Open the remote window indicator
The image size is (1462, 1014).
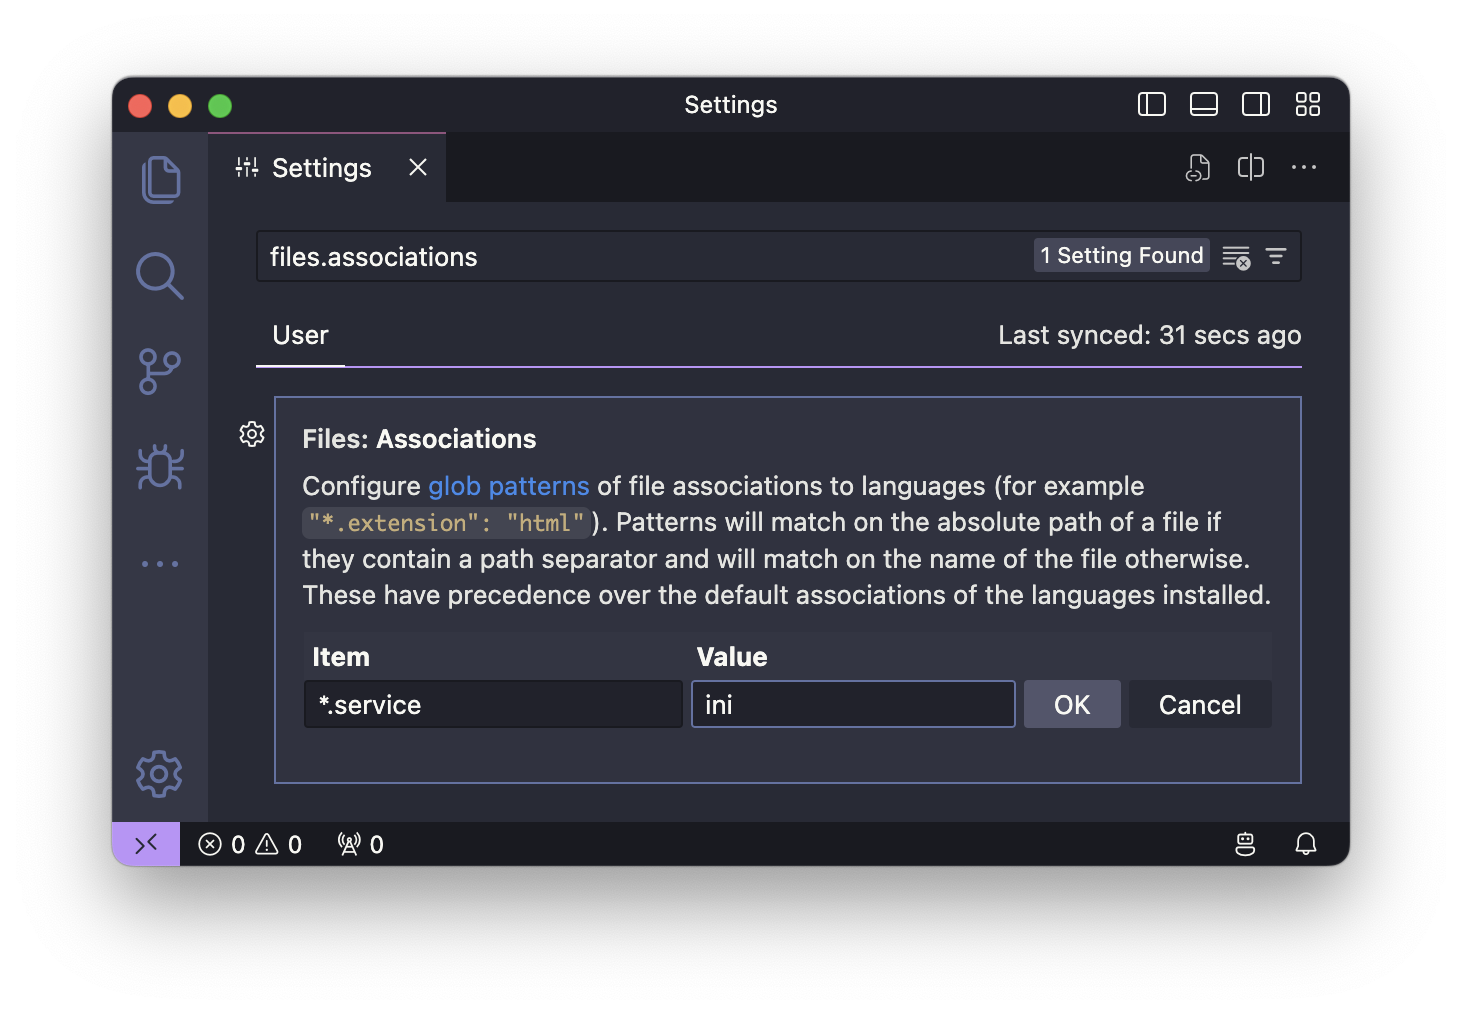146,844
